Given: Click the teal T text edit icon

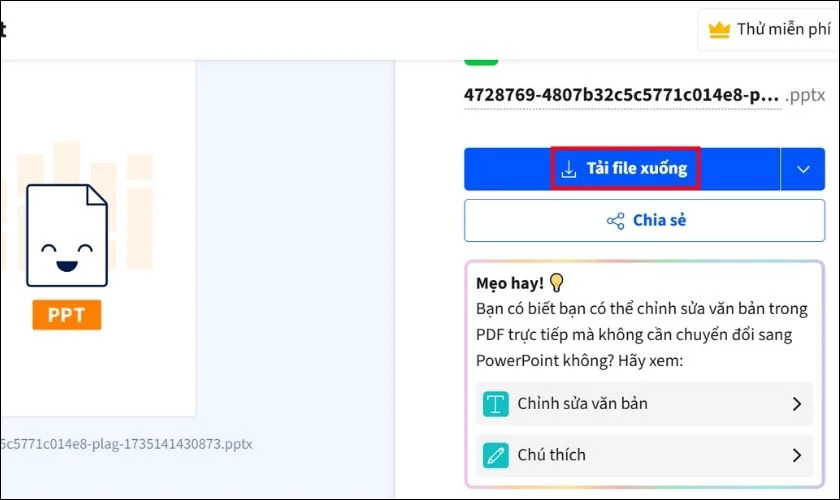Looking at the screenshot, I should [496, 404].
